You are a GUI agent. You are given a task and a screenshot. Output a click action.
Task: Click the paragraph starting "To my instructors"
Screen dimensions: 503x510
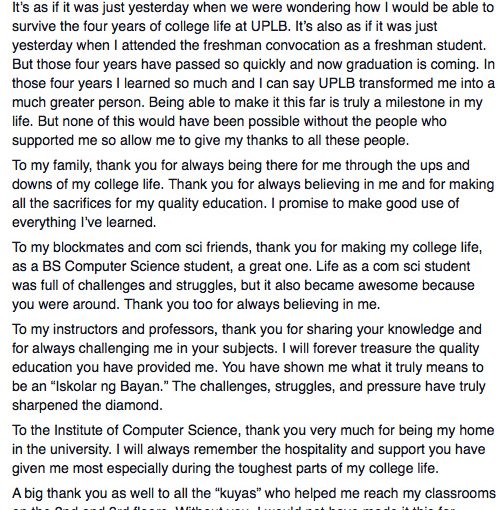[x=249, y=367]
